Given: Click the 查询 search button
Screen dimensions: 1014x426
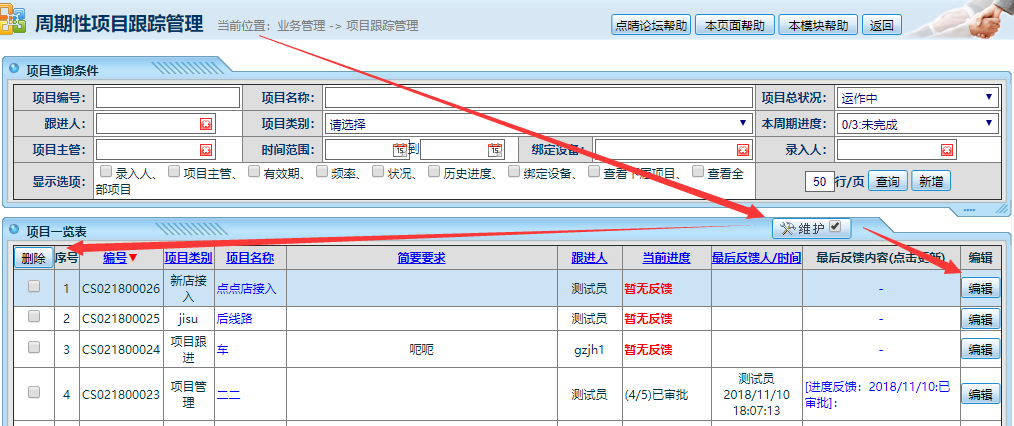Looking at the screenshot, I should pos(886,181).
